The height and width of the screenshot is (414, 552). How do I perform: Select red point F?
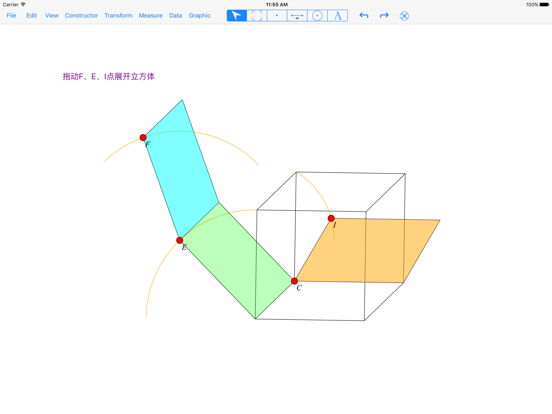click(x=143, y=137)
